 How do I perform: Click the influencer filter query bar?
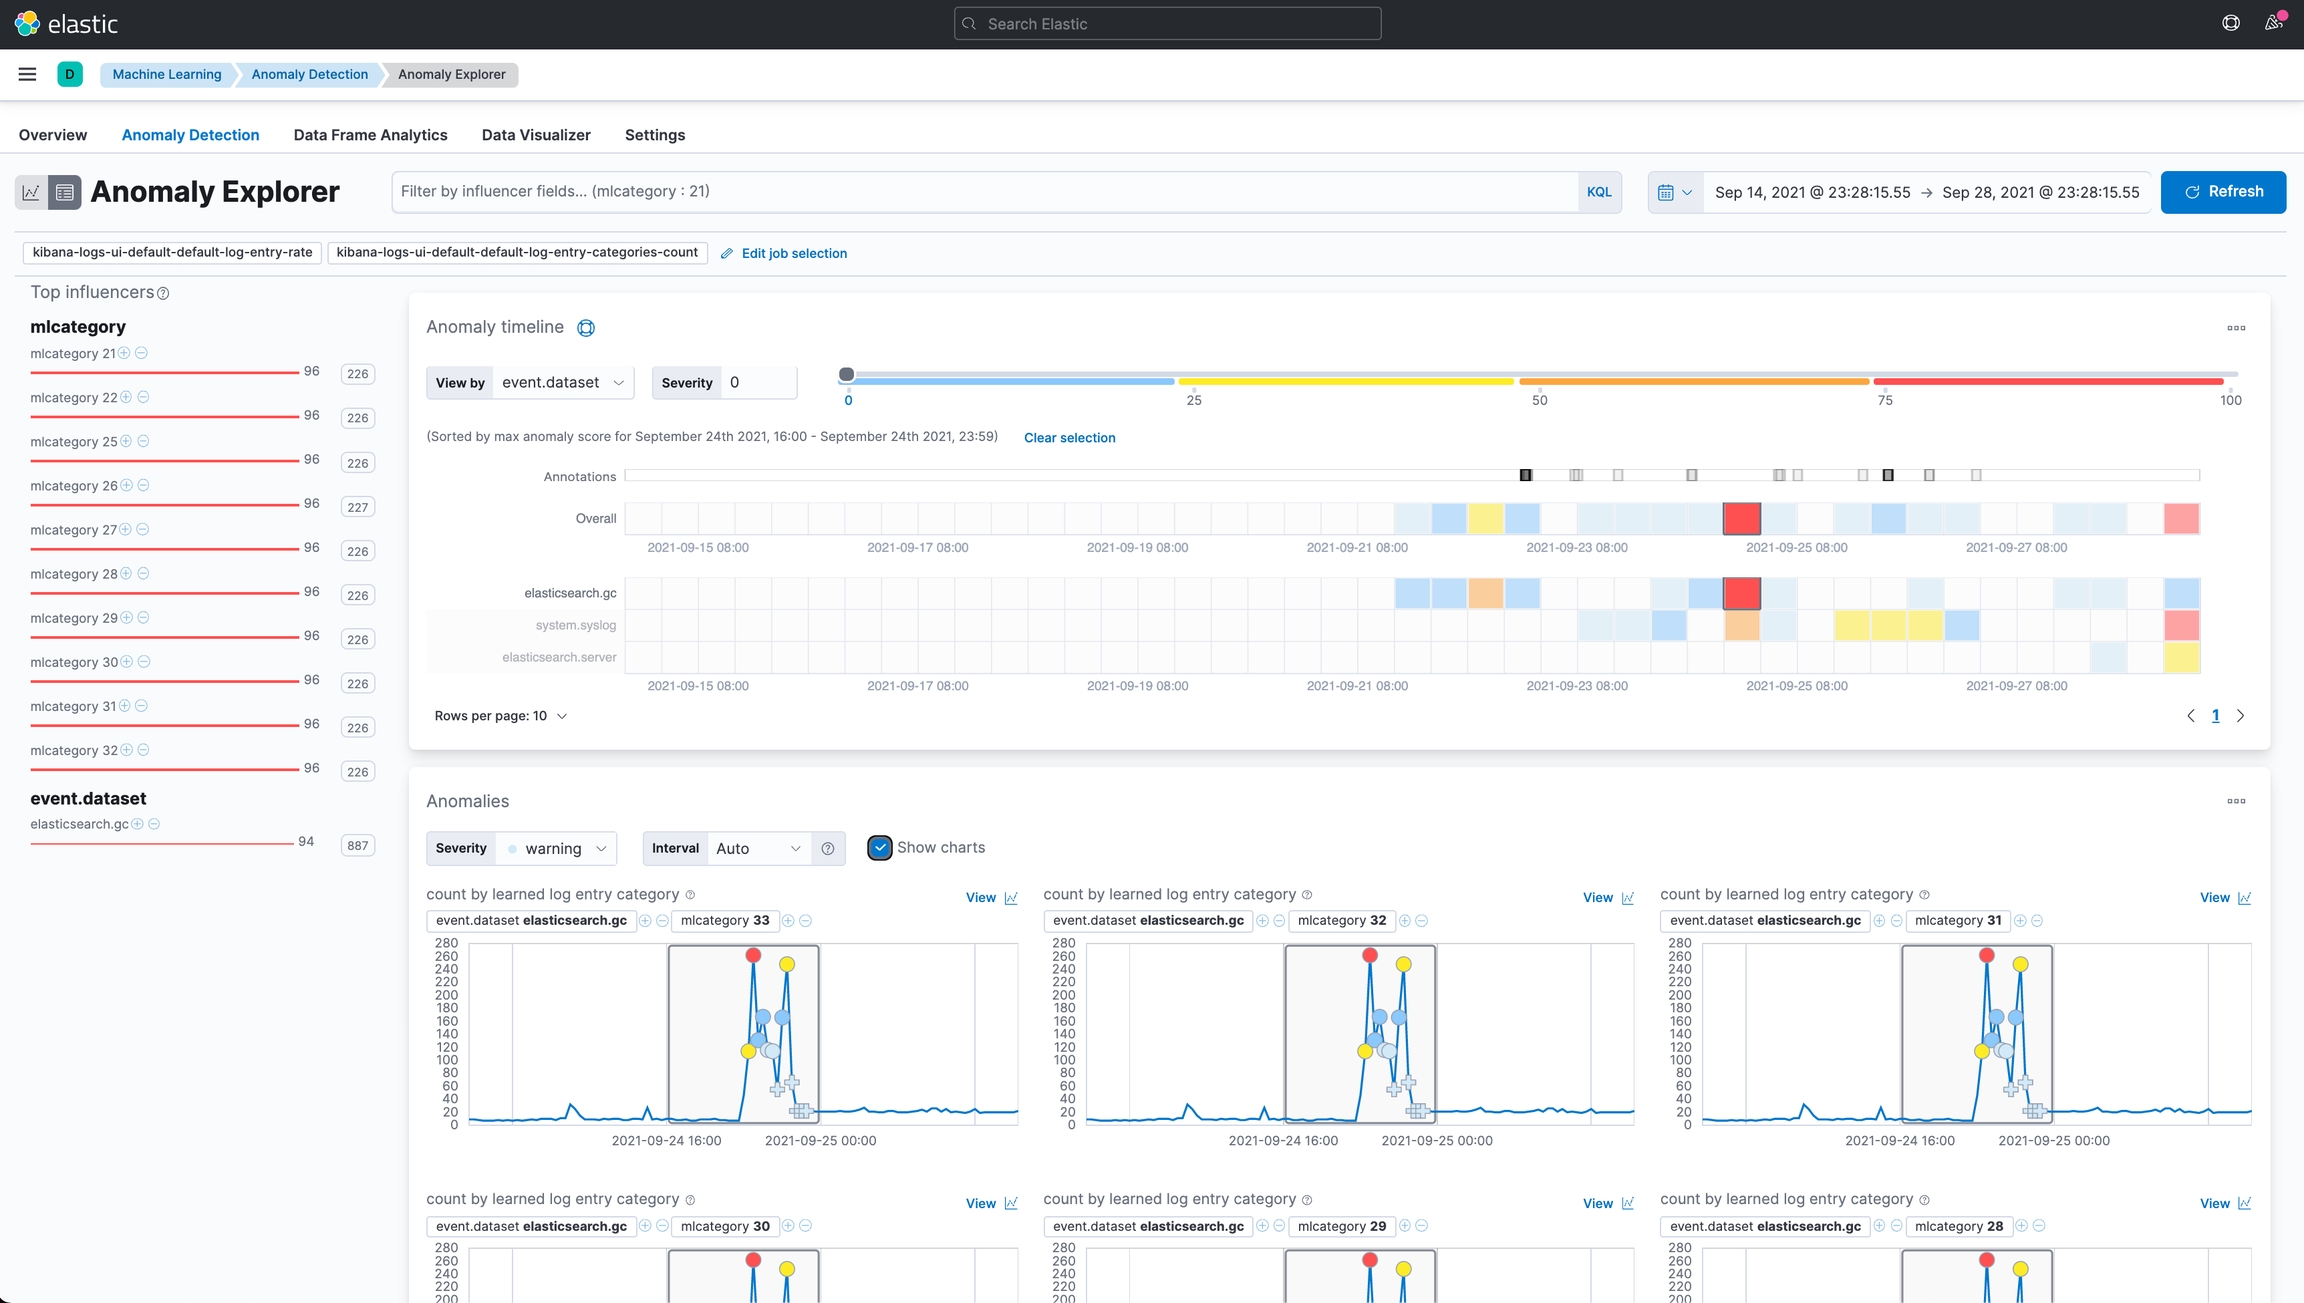tap(985, 192)
